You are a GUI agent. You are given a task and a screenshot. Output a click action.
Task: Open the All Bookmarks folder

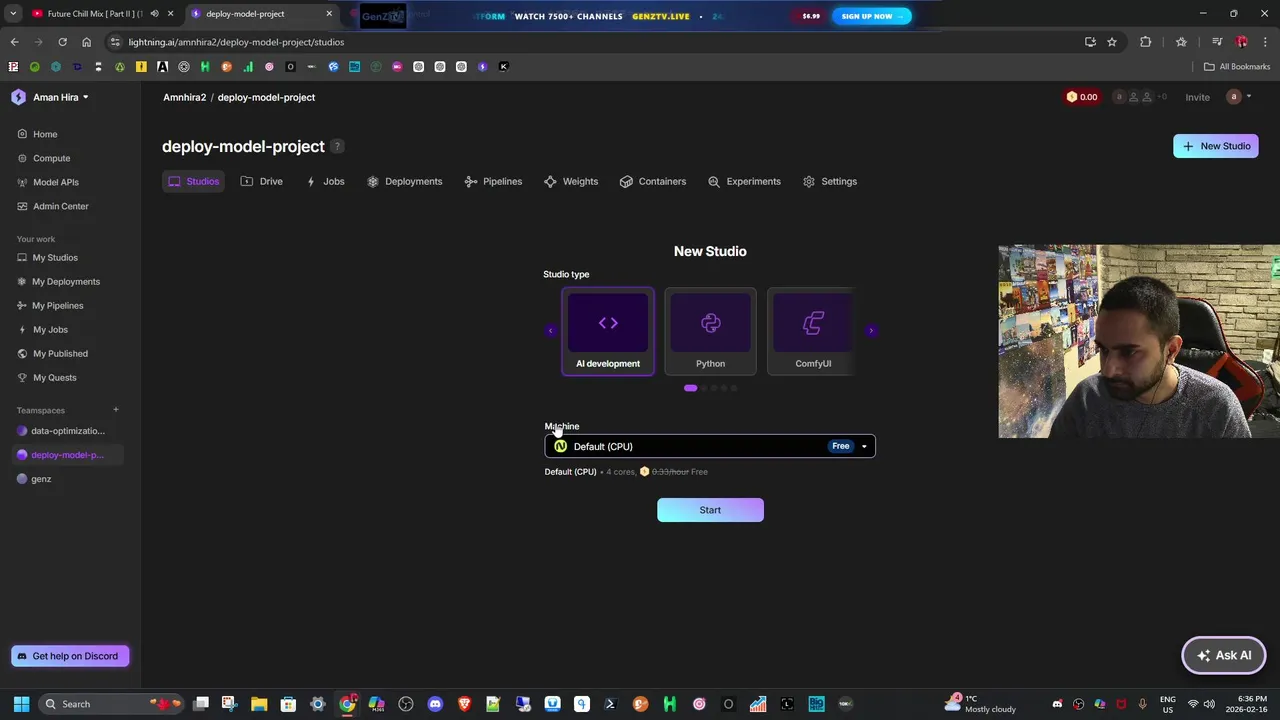tap(1237, 67)
